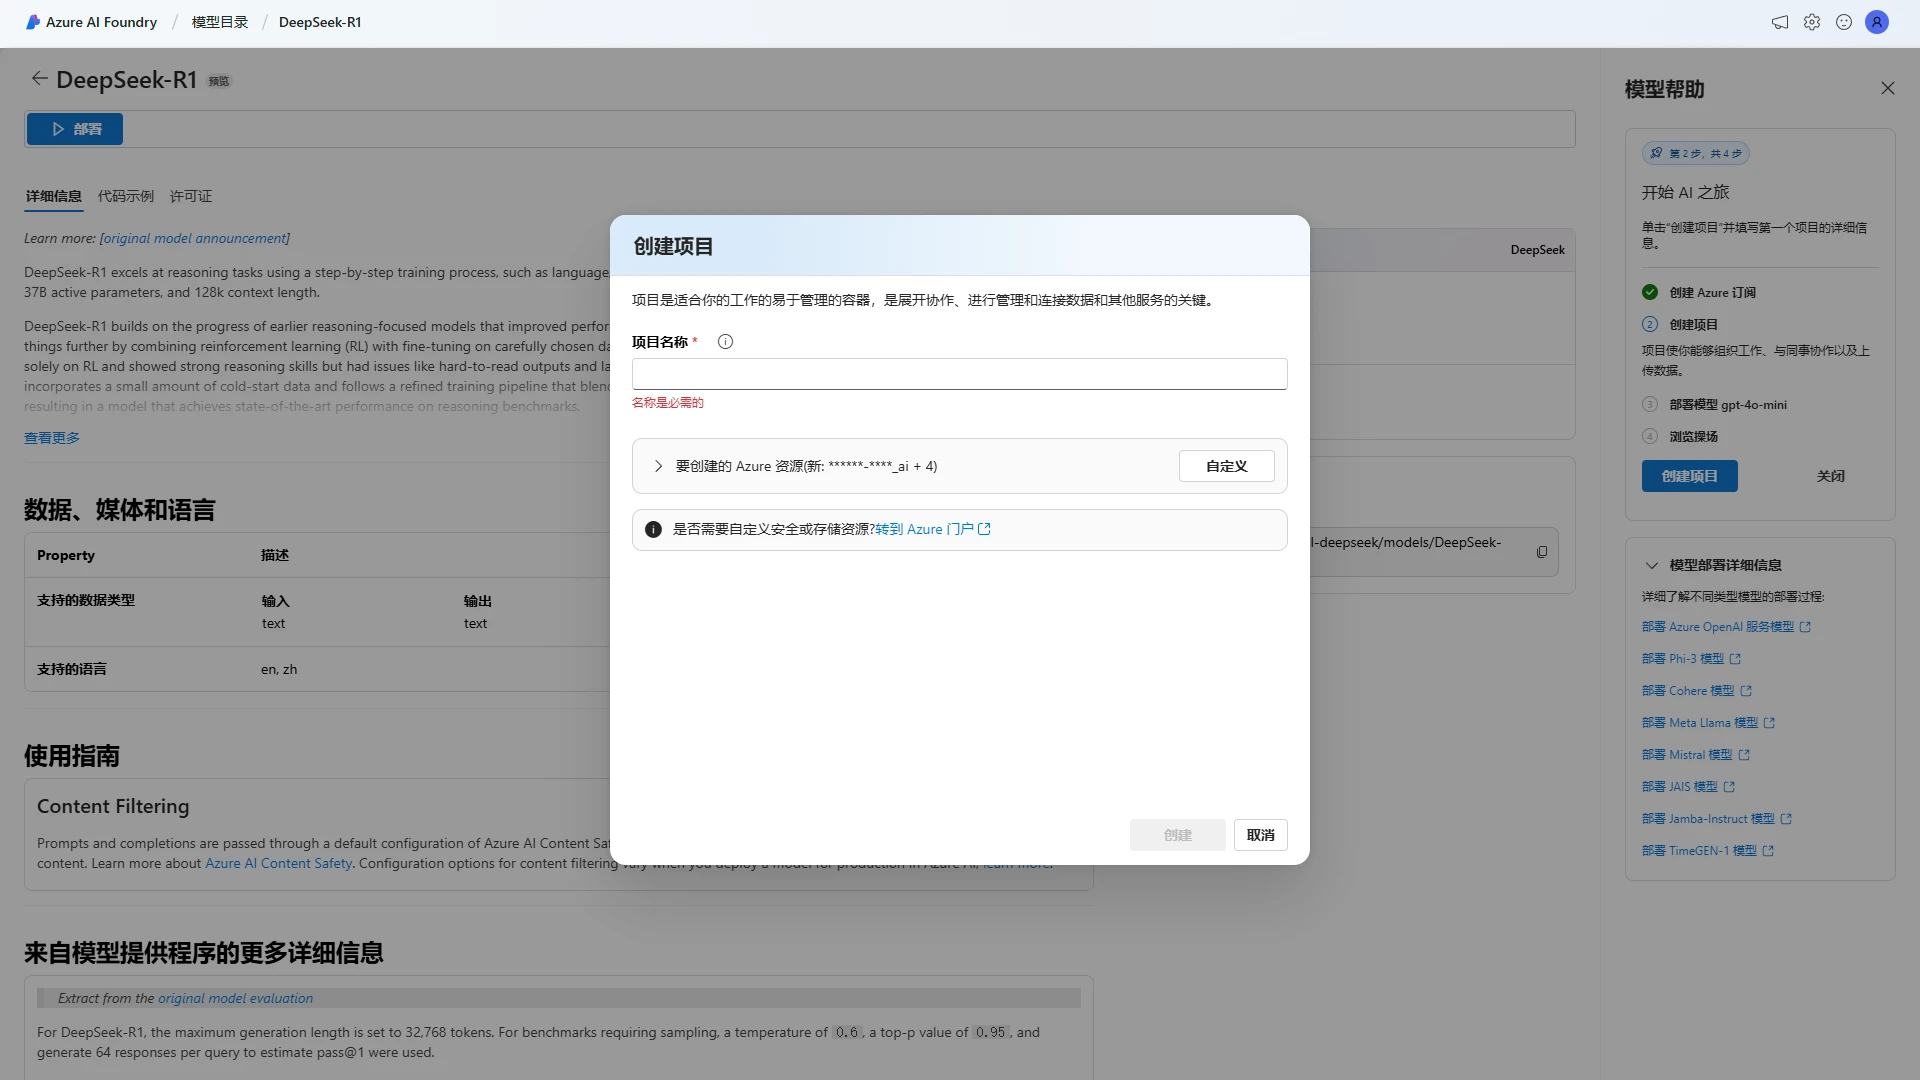Click the project name info icon
1920x1080 pixels.
[x=724, y=341]
